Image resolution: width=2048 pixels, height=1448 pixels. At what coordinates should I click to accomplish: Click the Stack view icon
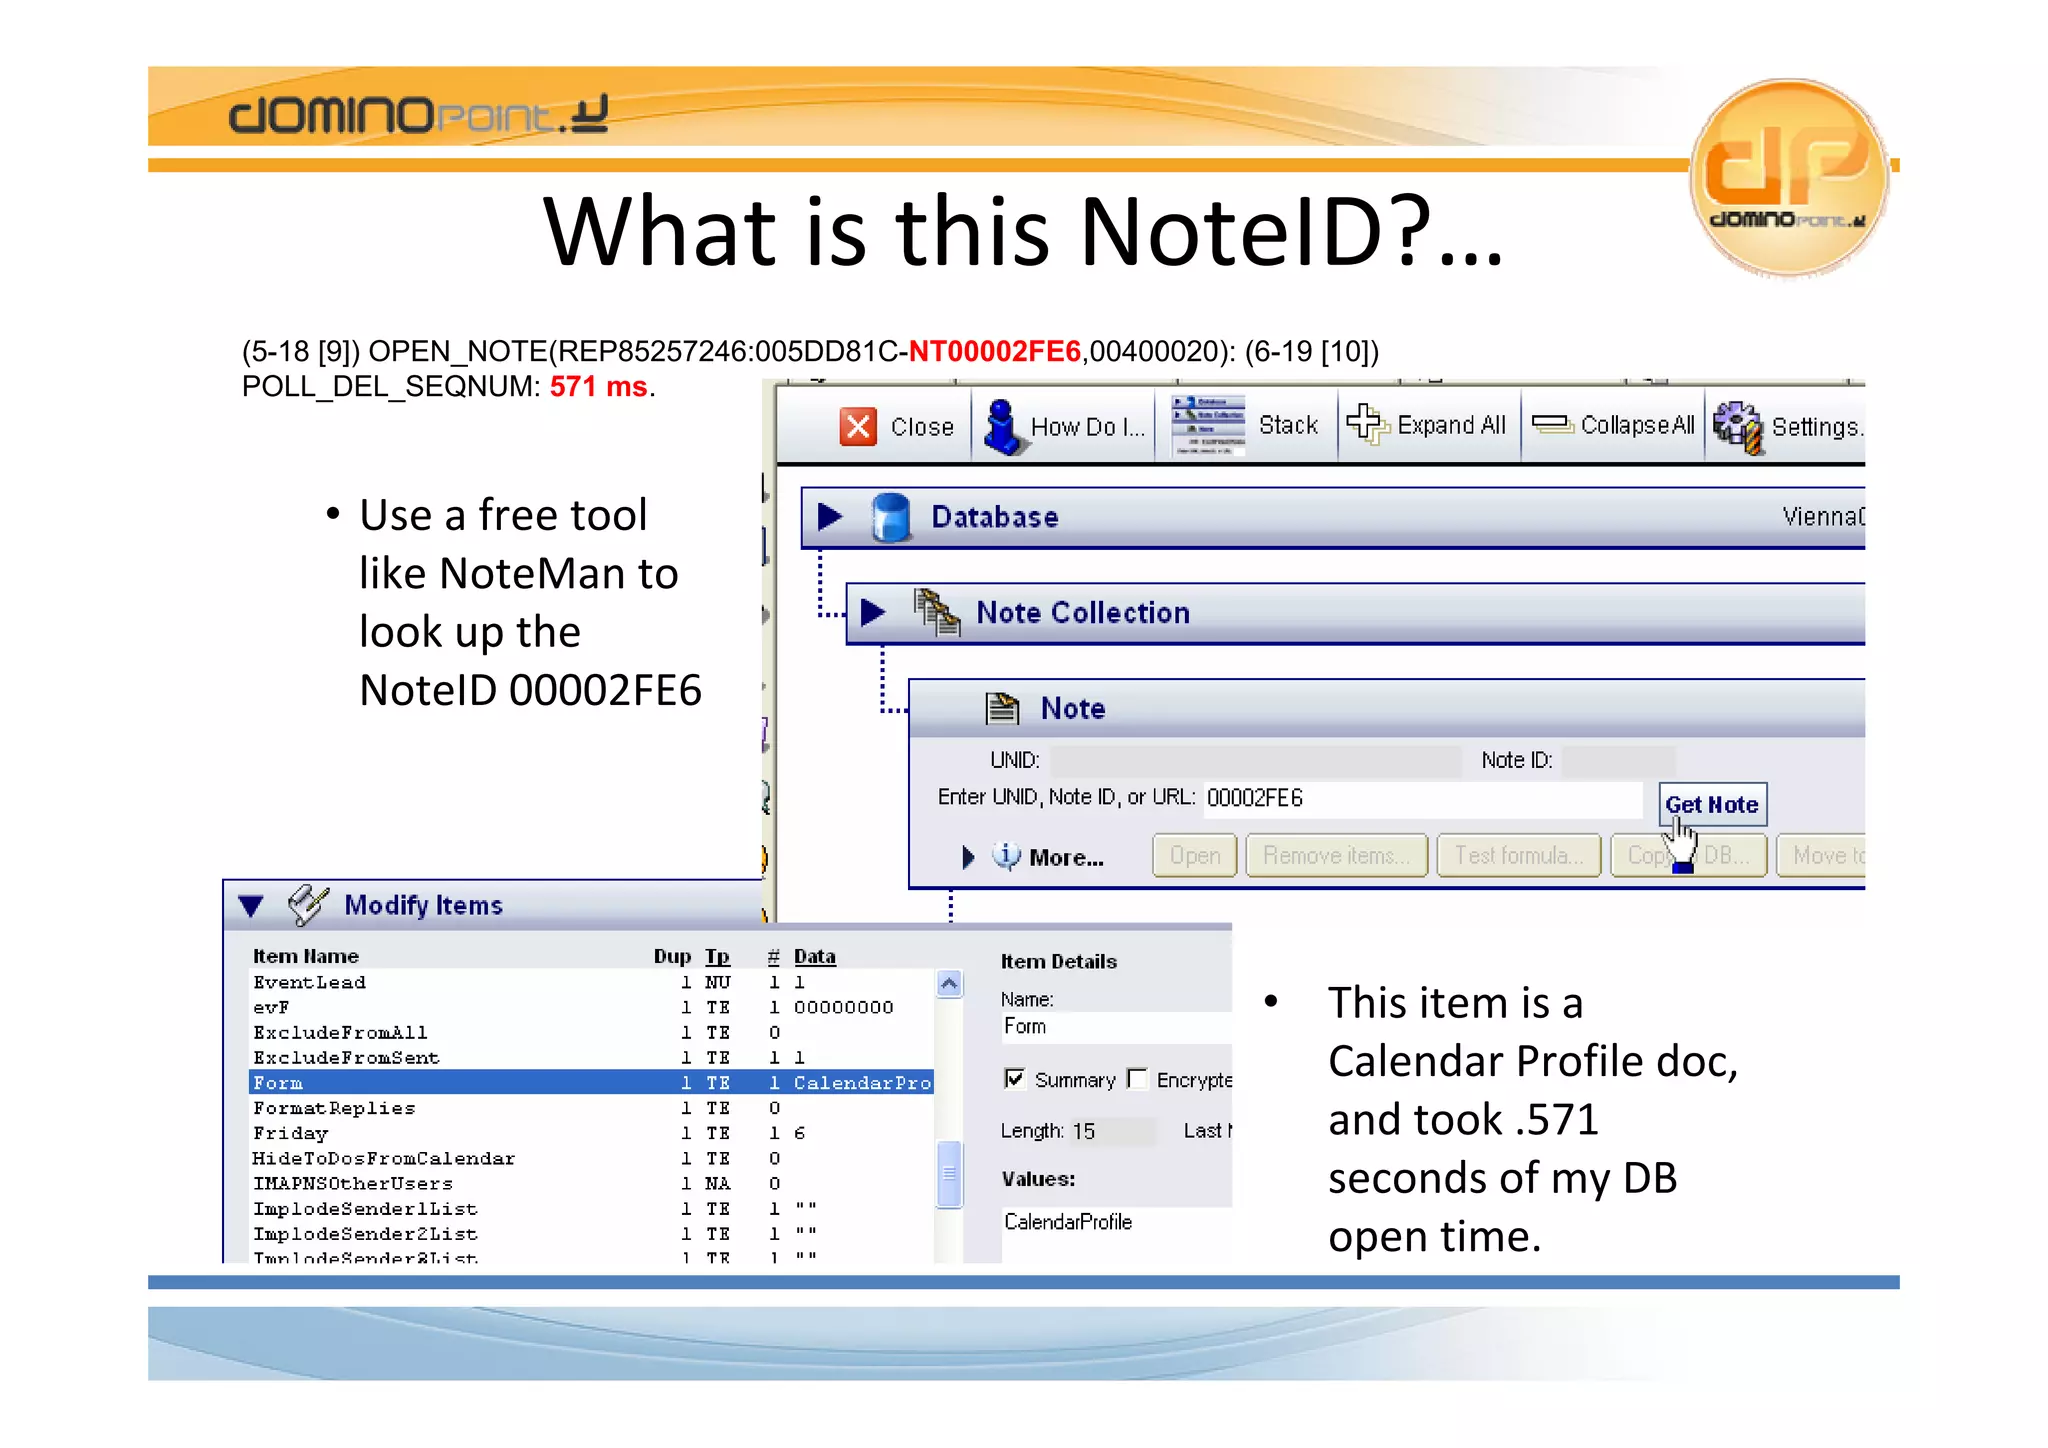1208,425
